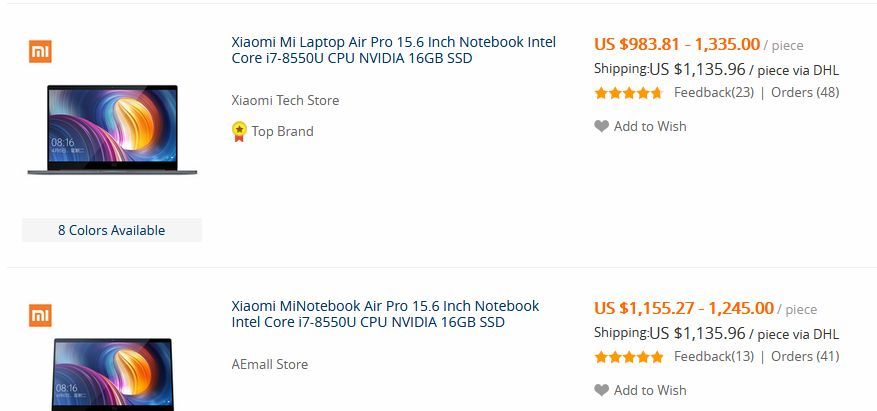
Task: Click the Xiaomi Mi logo on first listing
Action: click(x=40, y=51)
